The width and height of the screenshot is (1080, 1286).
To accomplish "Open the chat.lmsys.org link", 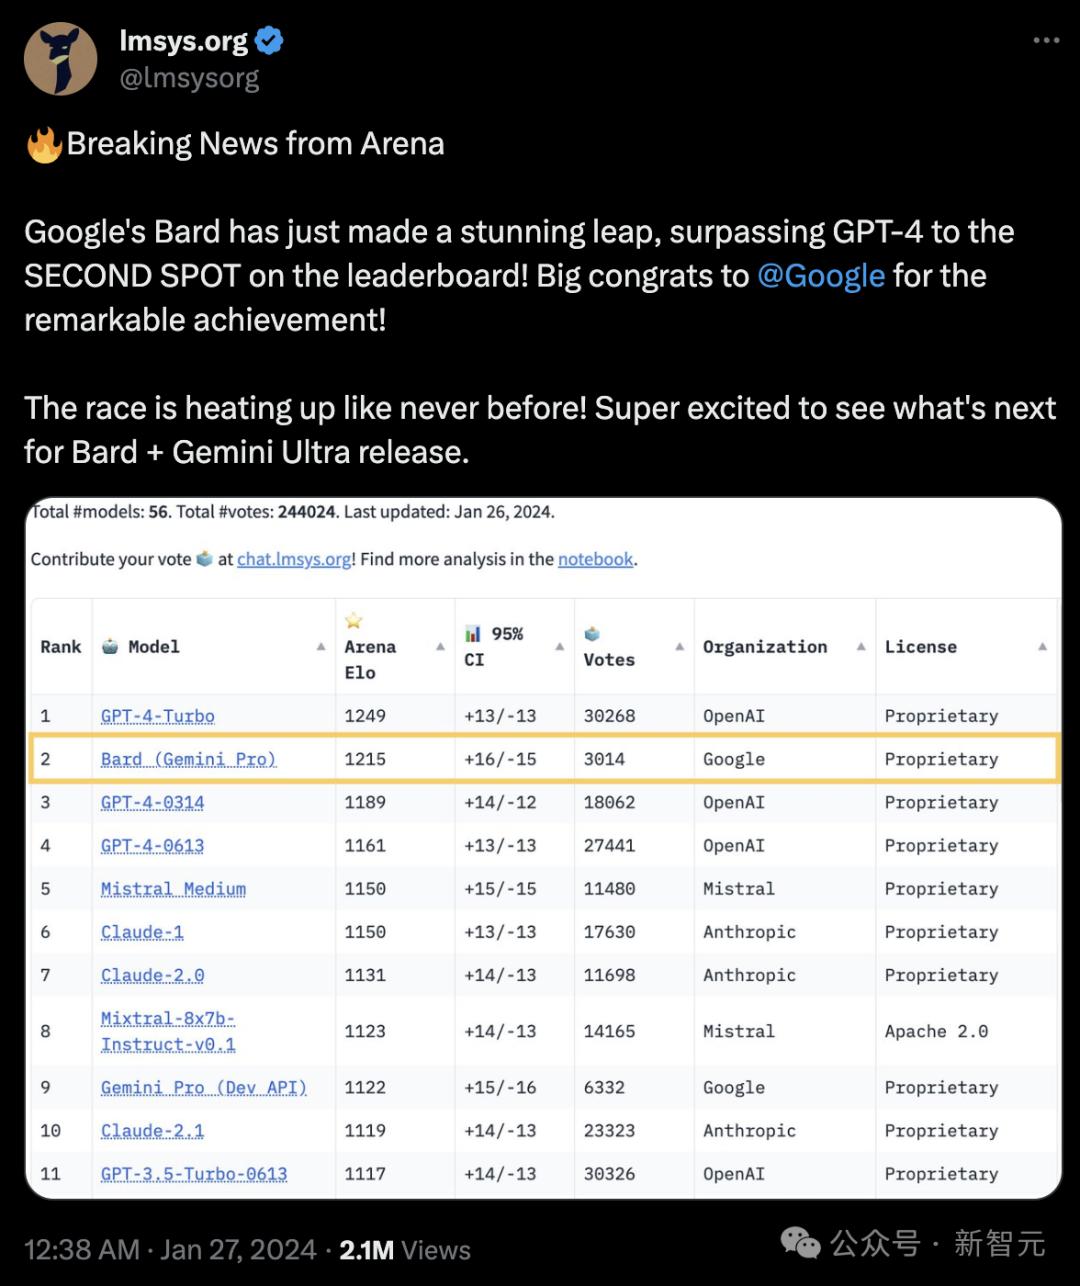I will click(x=294, y=559).
